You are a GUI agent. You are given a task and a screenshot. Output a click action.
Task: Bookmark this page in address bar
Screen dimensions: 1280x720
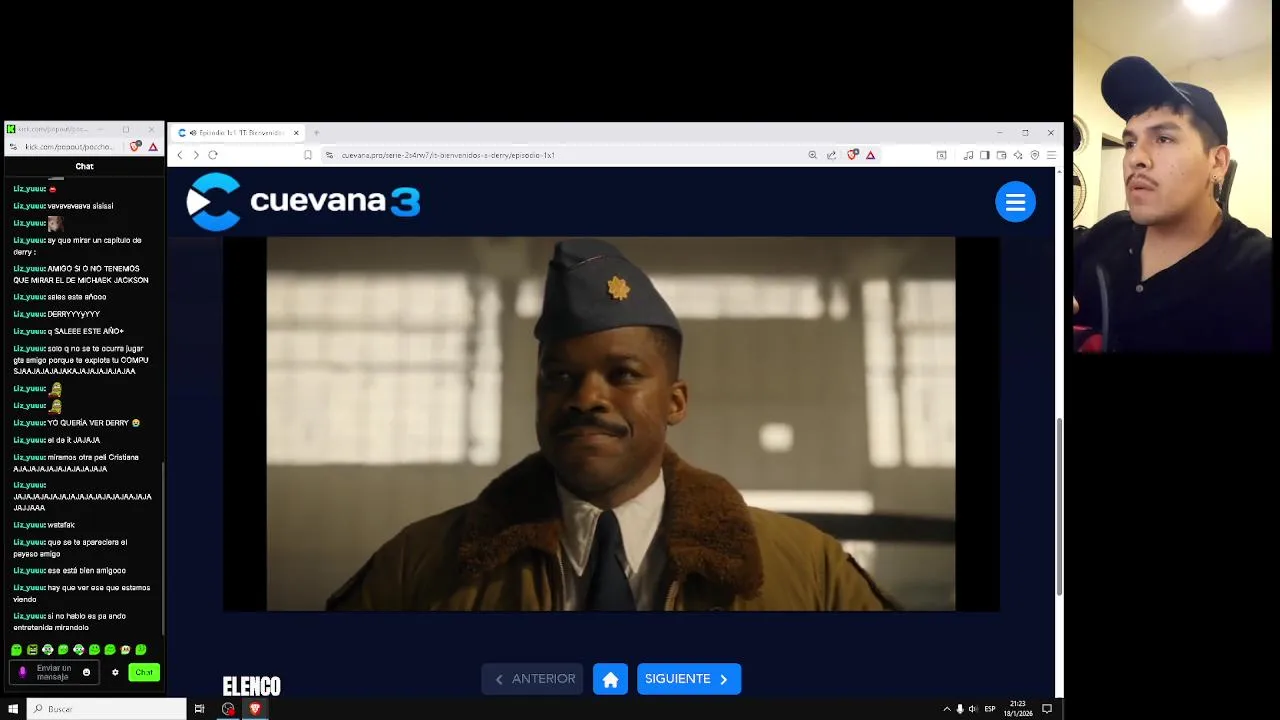pos(308,155)
